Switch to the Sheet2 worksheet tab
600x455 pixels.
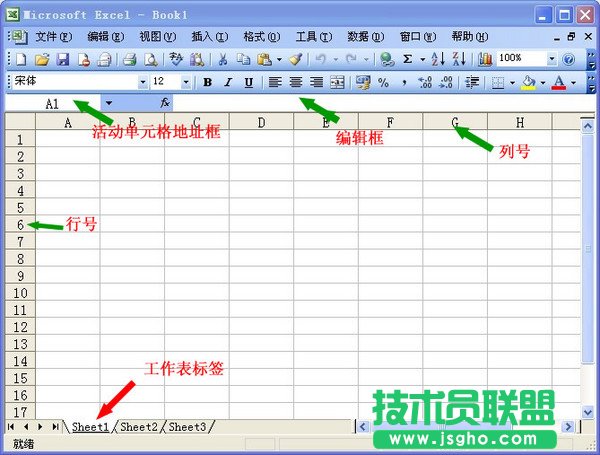tap(139, 427)
